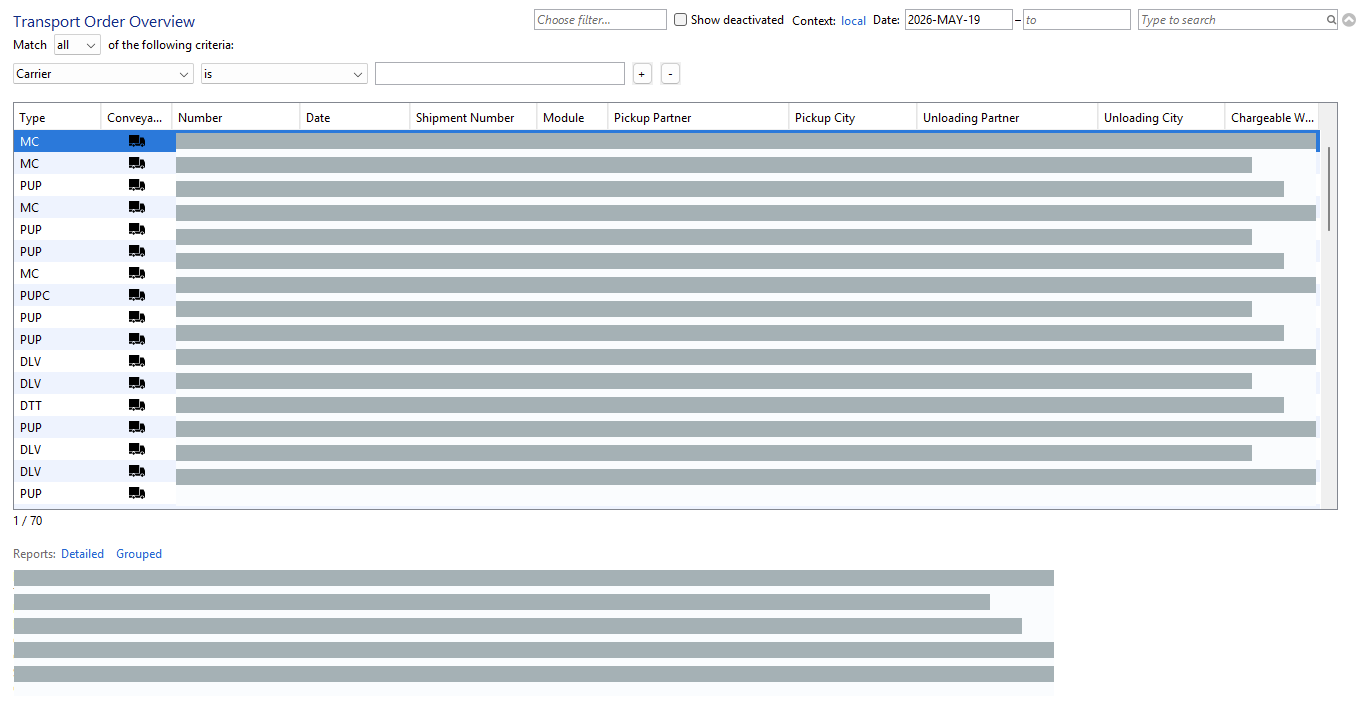Select the row with Type DTT
1356x702 pixels.
(667, 405)
